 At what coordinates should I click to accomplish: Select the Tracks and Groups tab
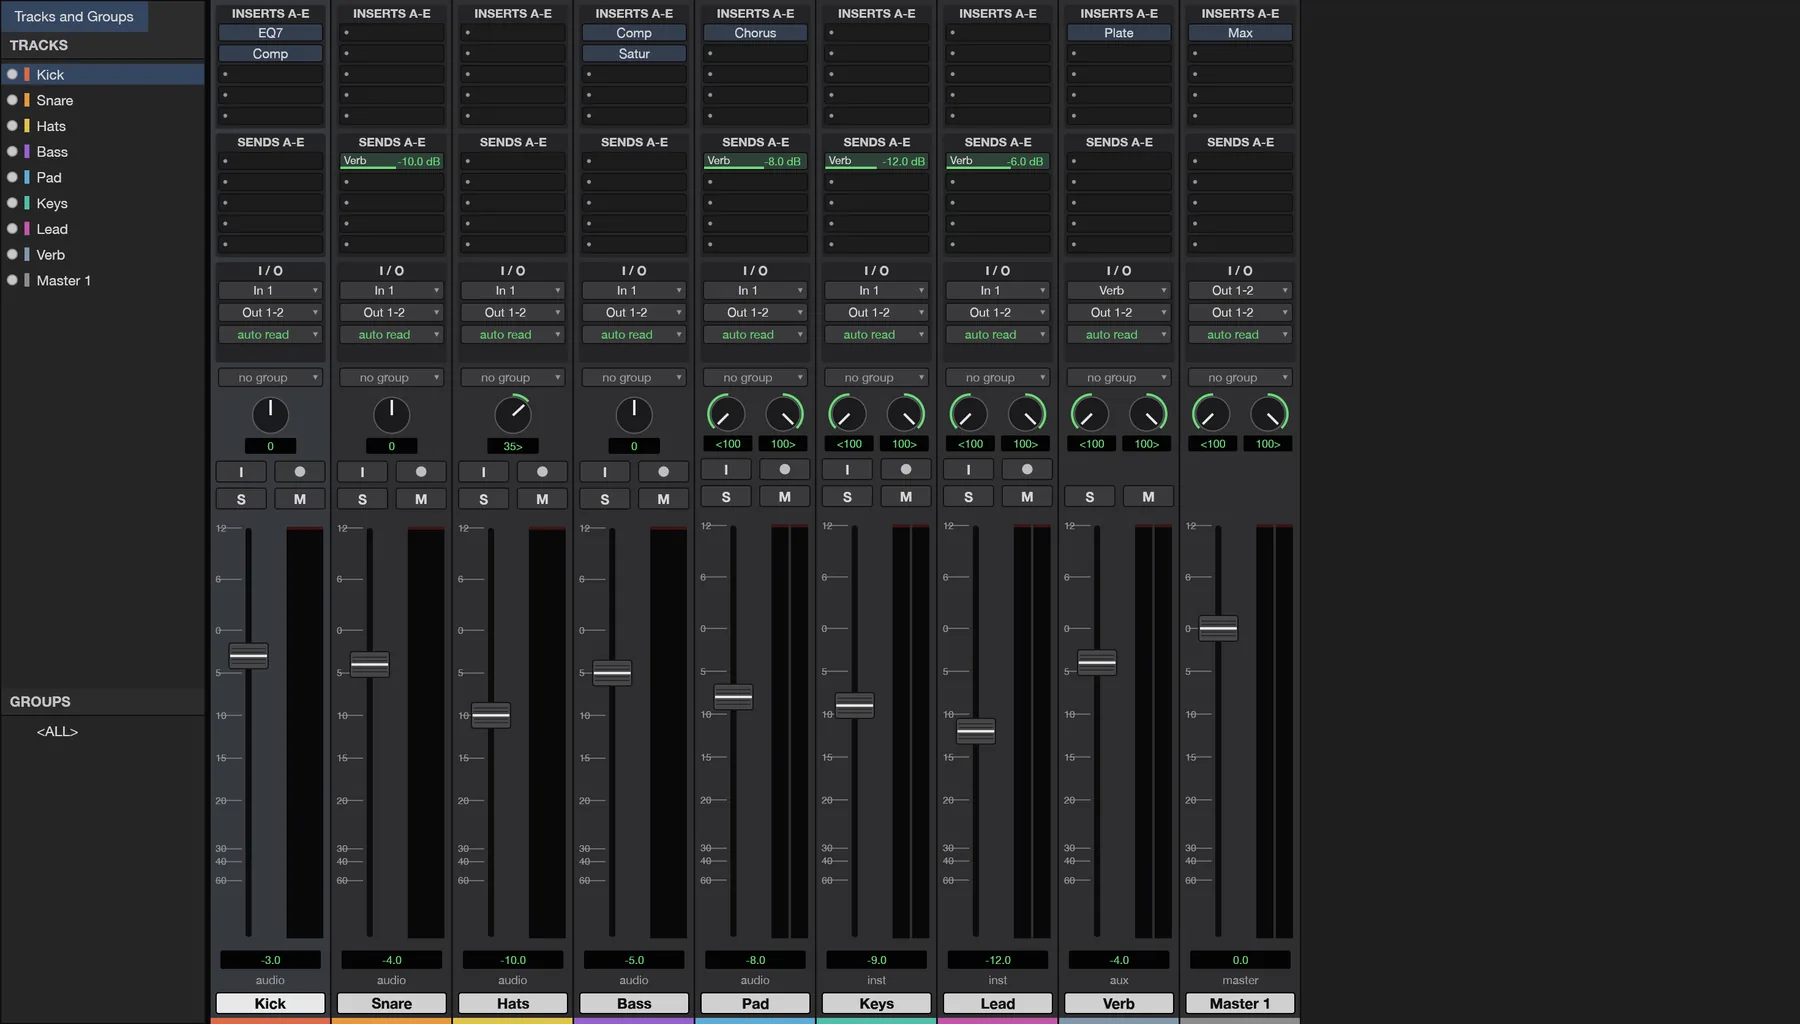(x=74, y=16)
